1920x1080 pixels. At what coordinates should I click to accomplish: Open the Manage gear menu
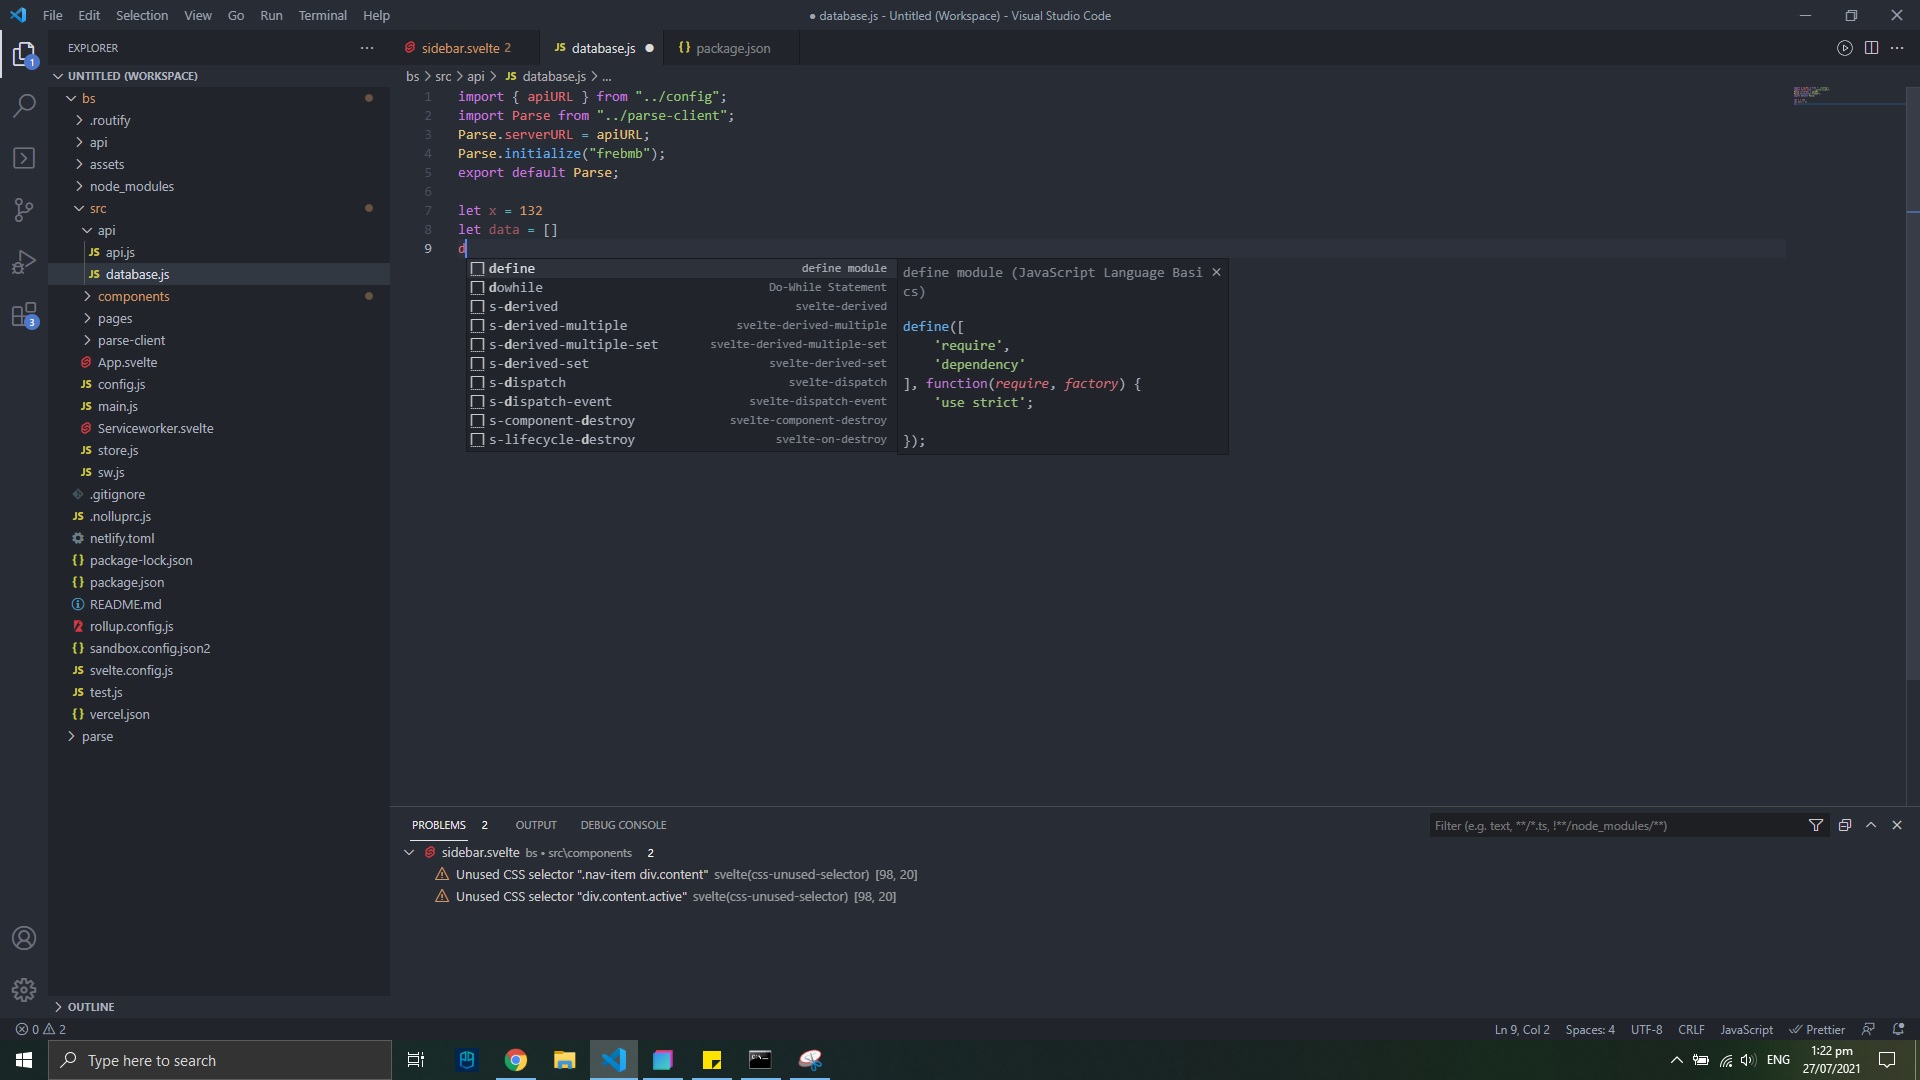[x=23, y=989]
